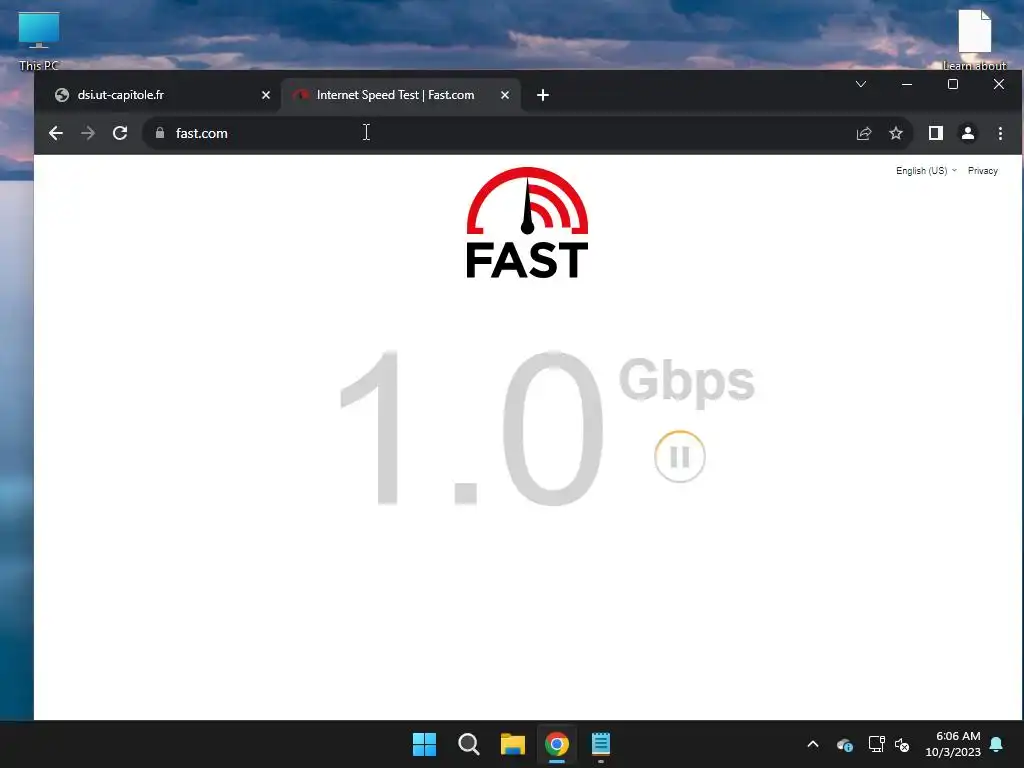Select the Learn about desktop file
The height and width of the screenshot is (768, 1024).
click(974, 40)
